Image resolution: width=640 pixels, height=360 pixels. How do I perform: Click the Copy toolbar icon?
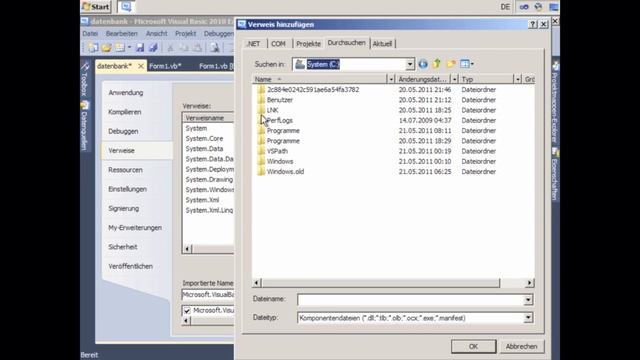click(x=184, y=48)
